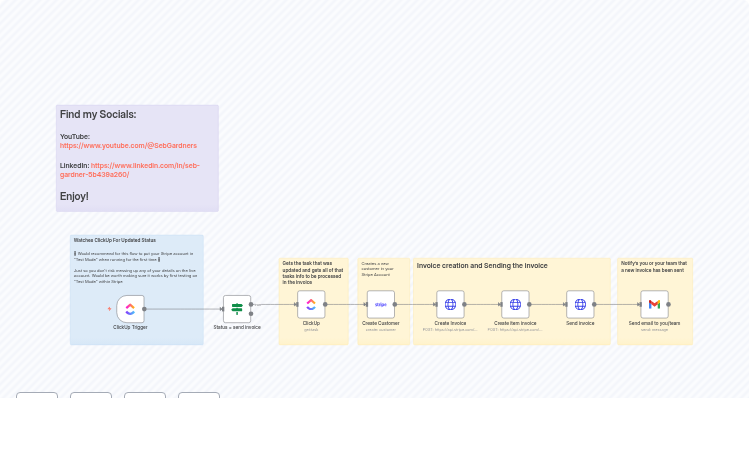This screenshot has width=749, height=450.
Task: Open the Stripe Create Customer node
Action: [x=380, y=304]
